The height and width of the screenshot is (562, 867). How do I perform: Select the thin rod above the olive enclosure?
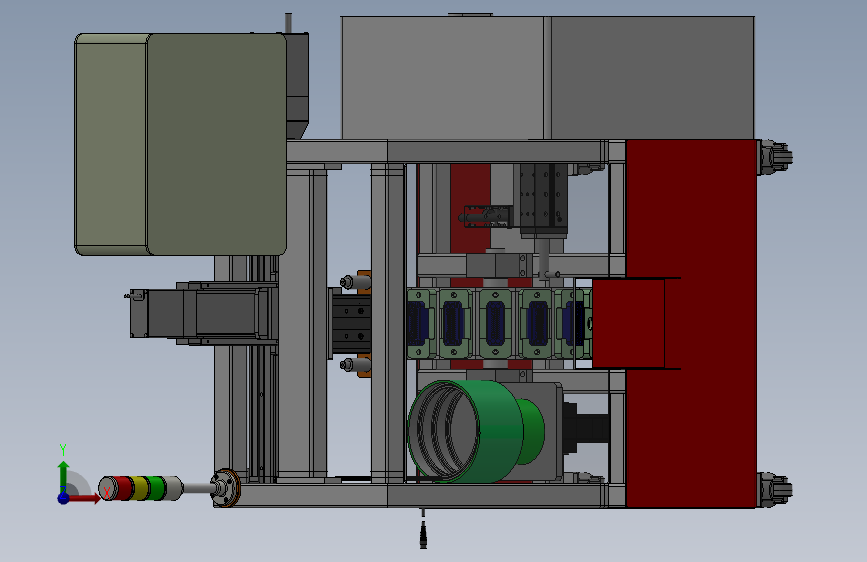tap(288, 23)
